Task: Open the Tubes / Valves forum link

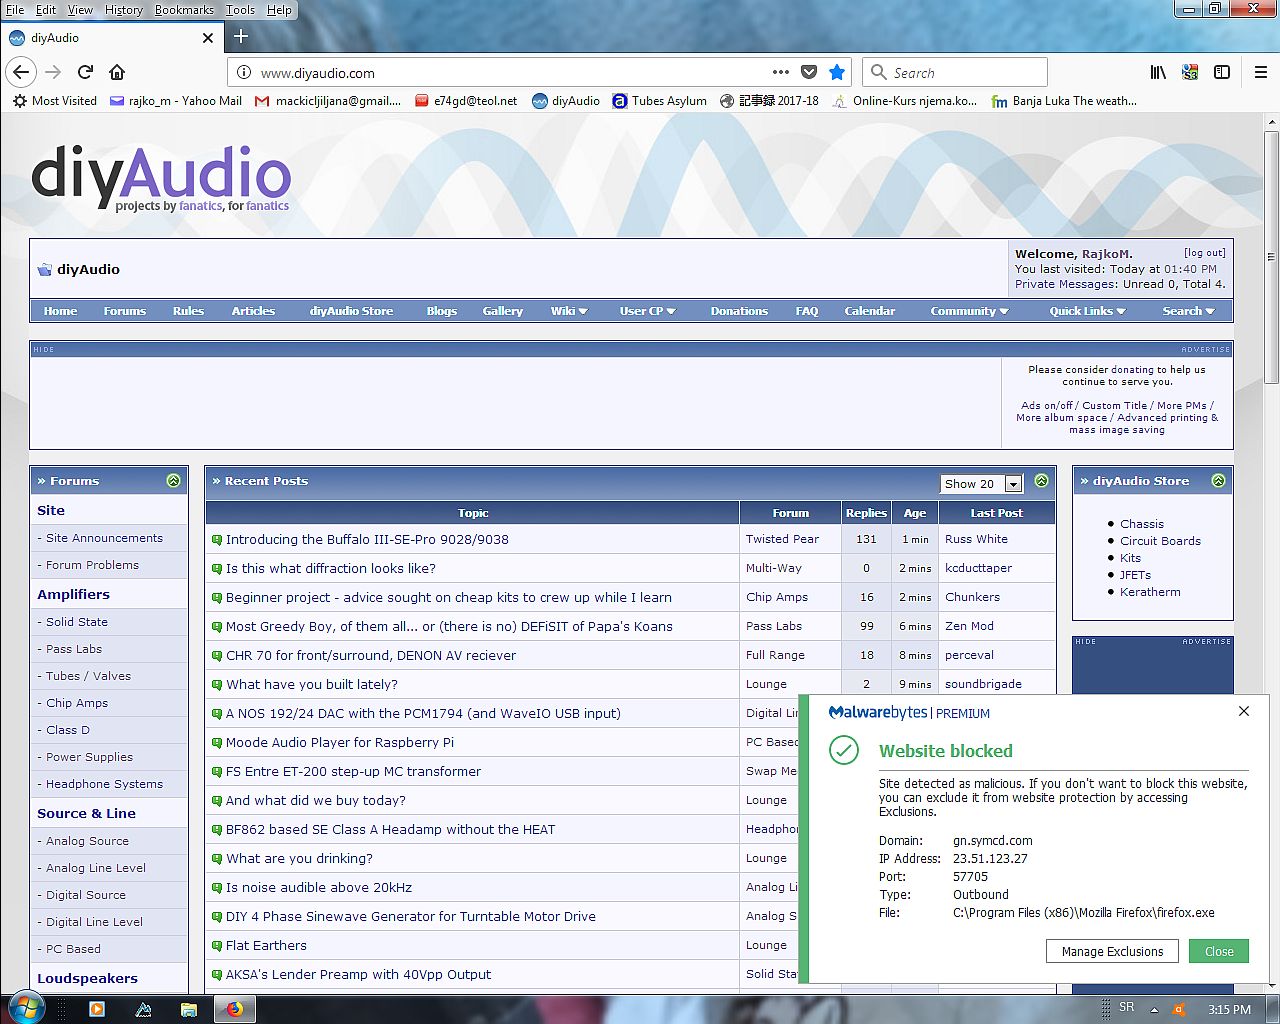Action: (88, 676)
